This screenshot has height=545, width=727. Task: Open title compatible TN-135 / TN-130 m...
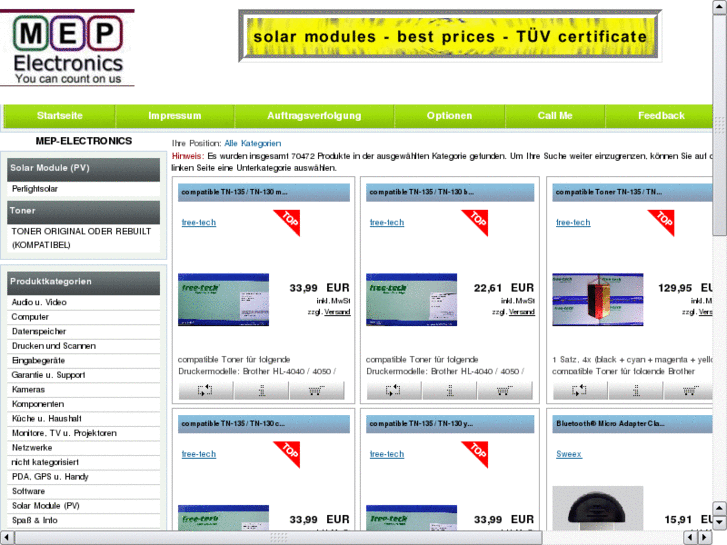234,192
